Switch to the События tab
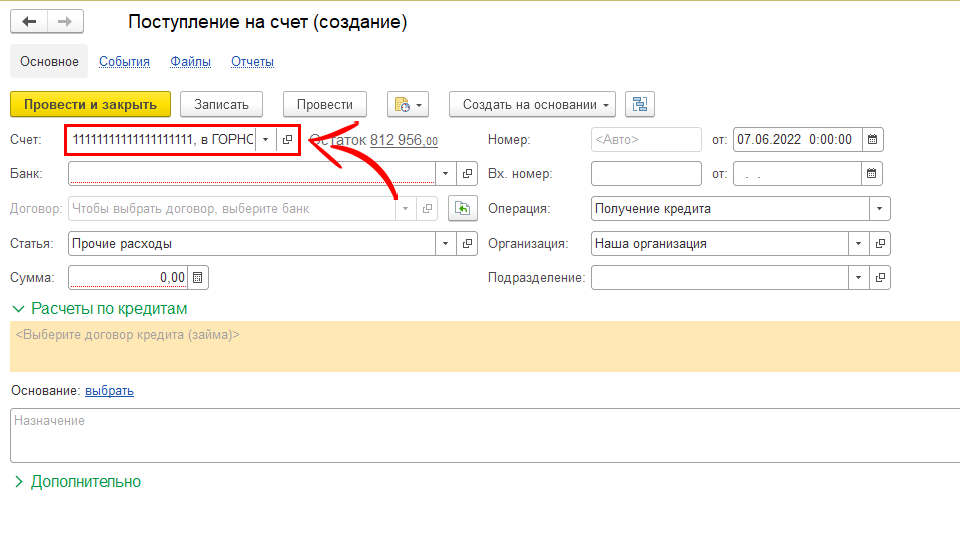This screenshot has height=540, width=960. pyautogui.click(x=124, y=61)
